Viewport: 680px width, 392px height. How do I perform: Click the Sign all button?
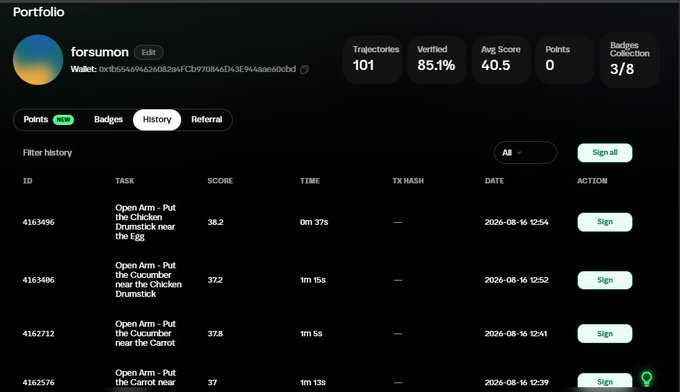pyautogui.click(x=605, y=153)
